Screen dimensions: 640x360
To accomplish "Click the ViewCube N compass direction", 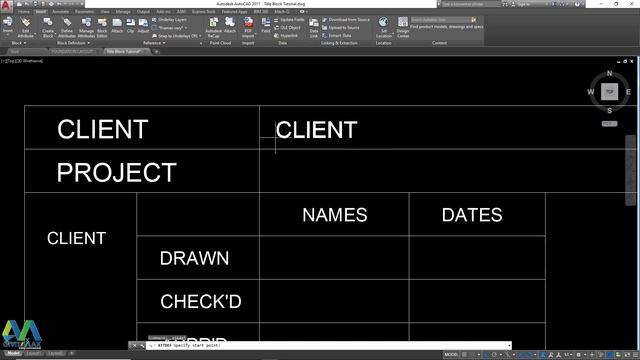I will coord(609,73).
